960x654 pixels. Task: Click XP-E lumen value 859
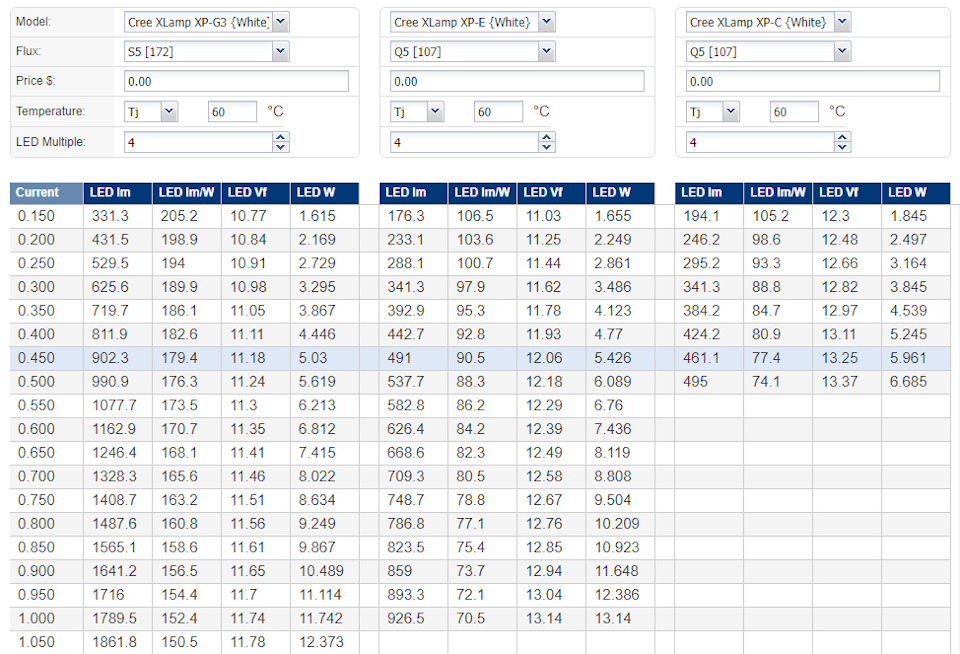[x=399, y=571]
